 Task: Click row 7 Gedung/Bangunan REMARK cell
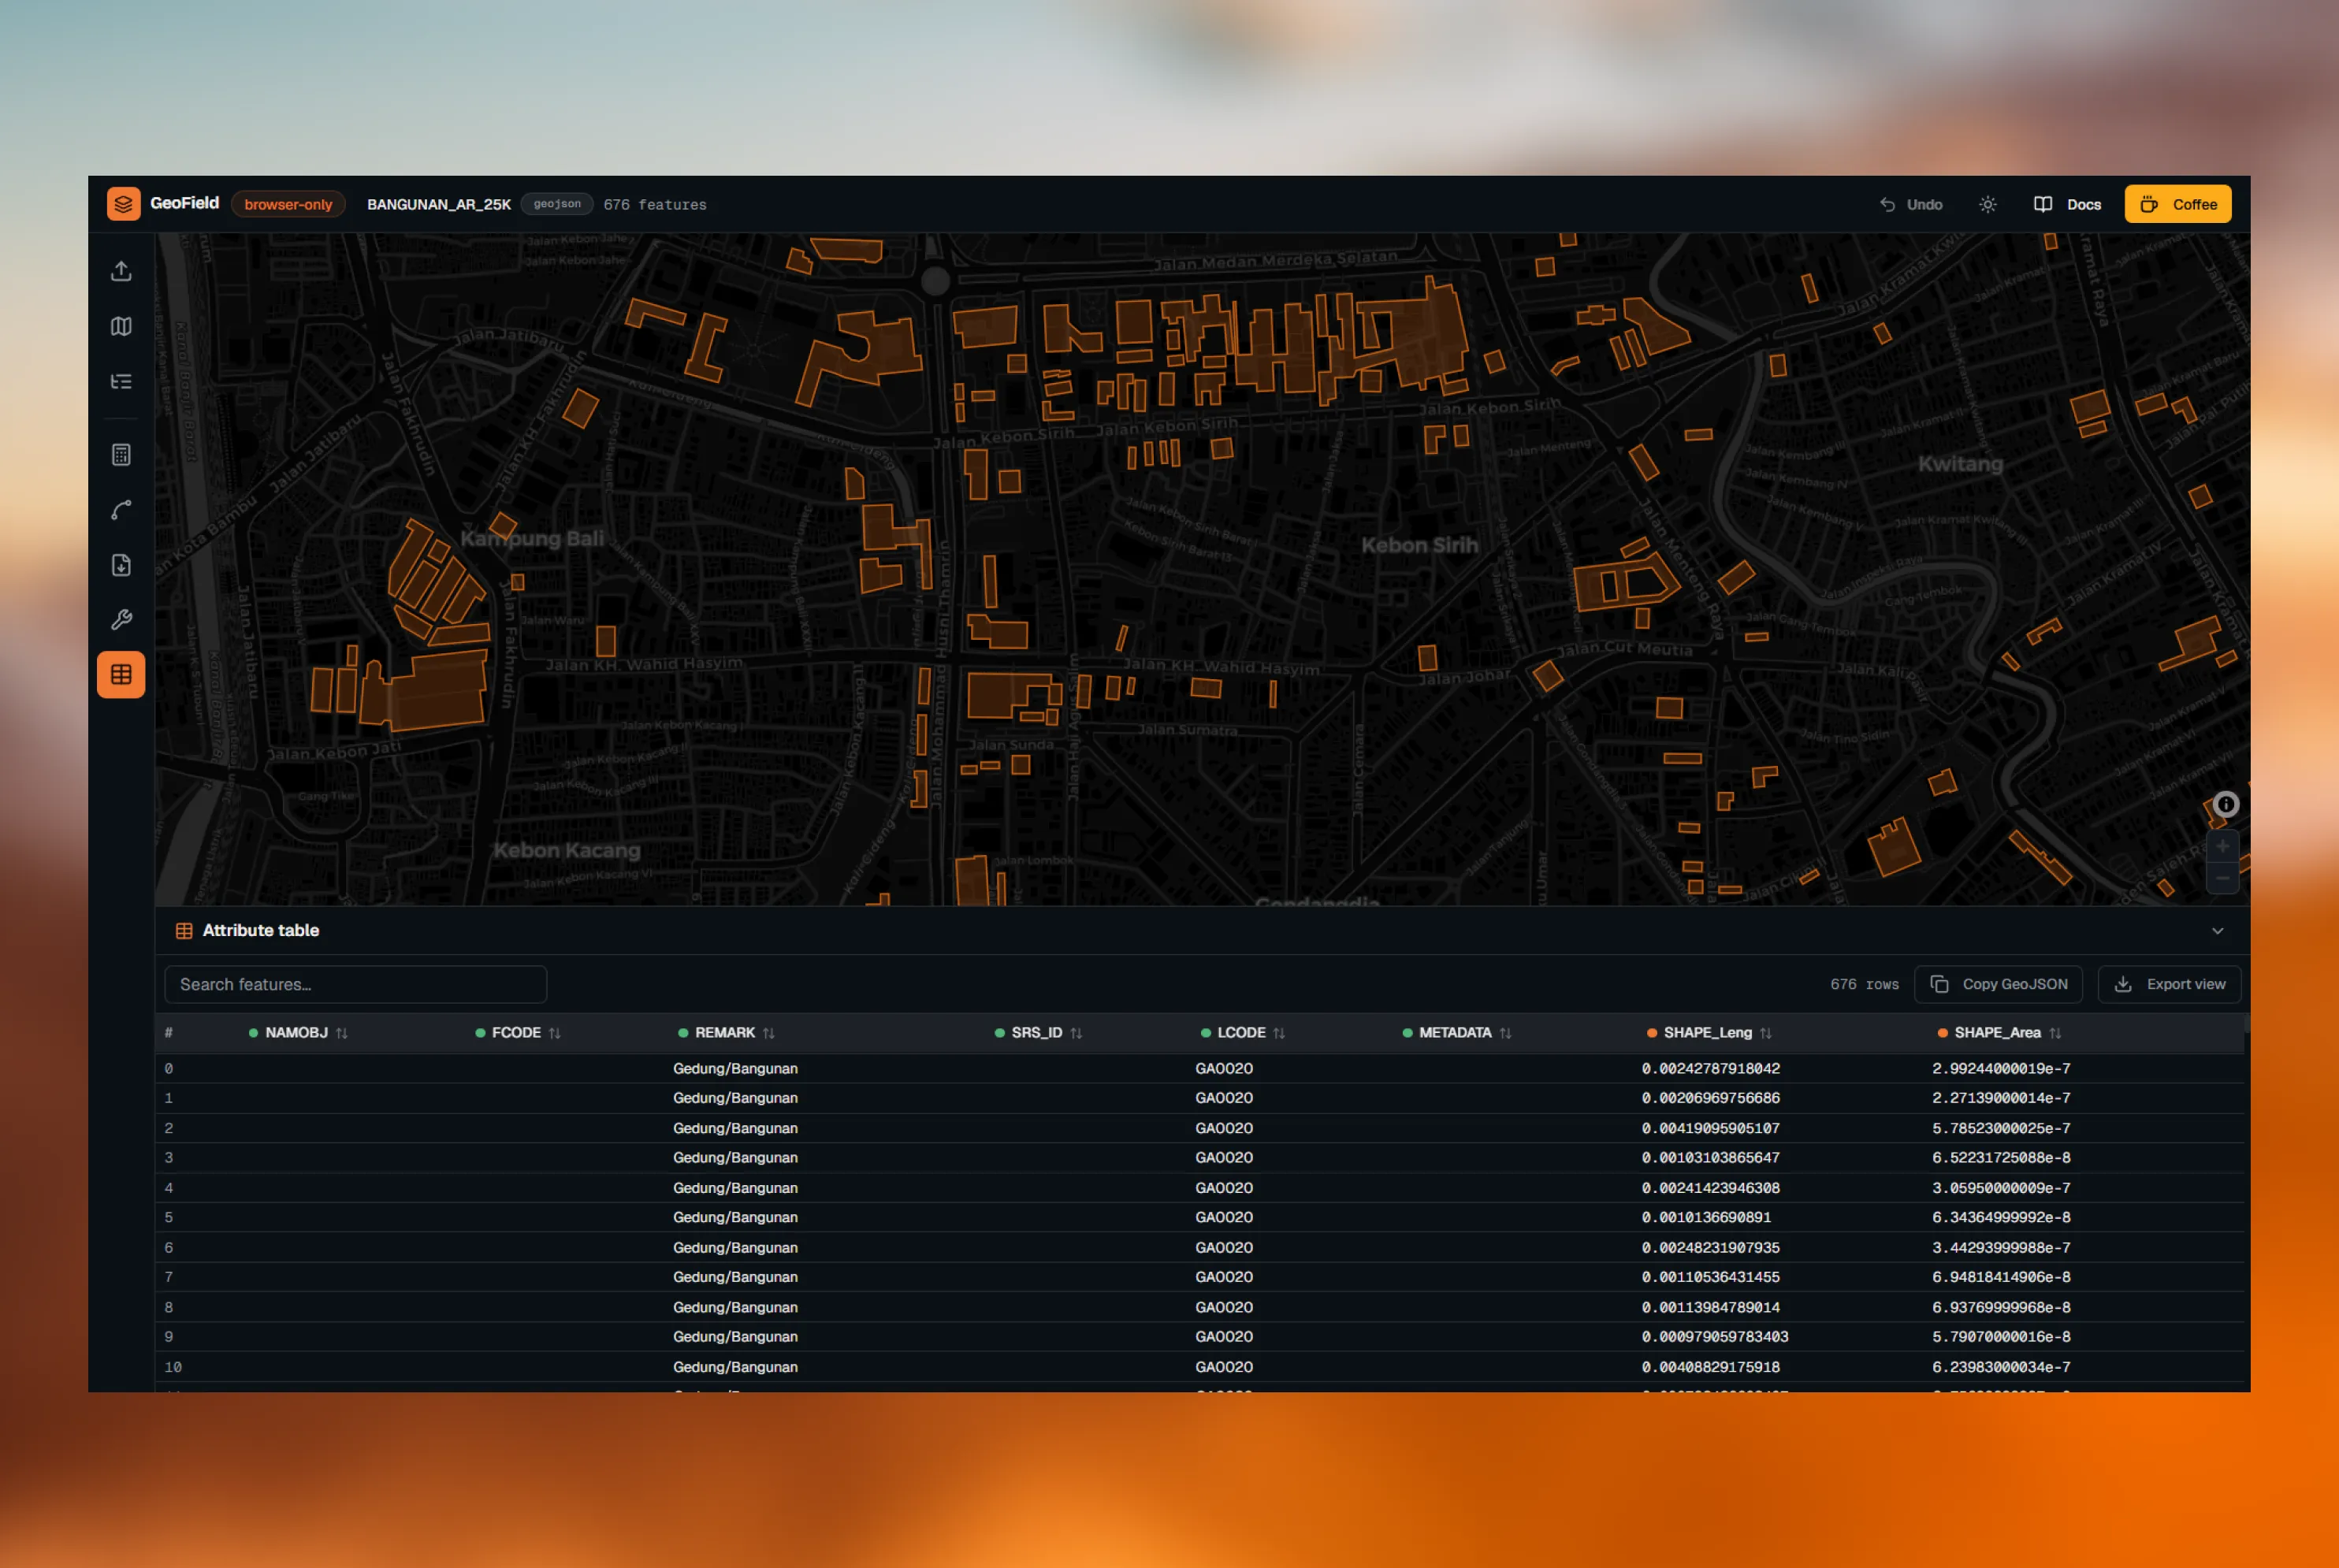point(735,1277)
